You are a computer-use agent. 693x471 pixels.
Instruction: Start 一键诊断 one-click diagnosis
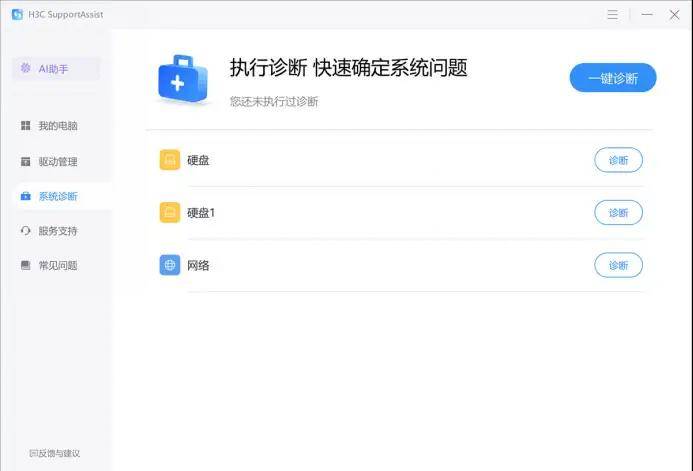(x=612, y=78)
